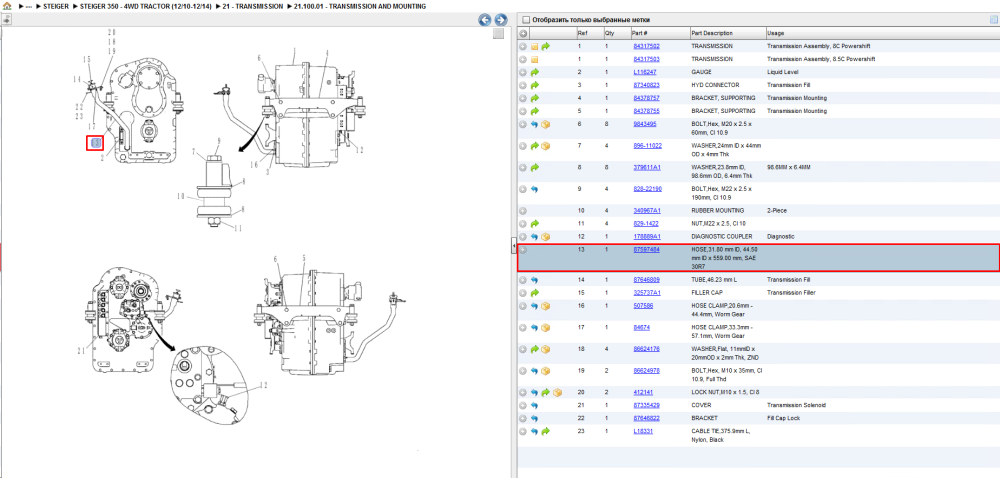Click the green arrow for washer 86624176

pyautogui.click(x=535, y=349)
